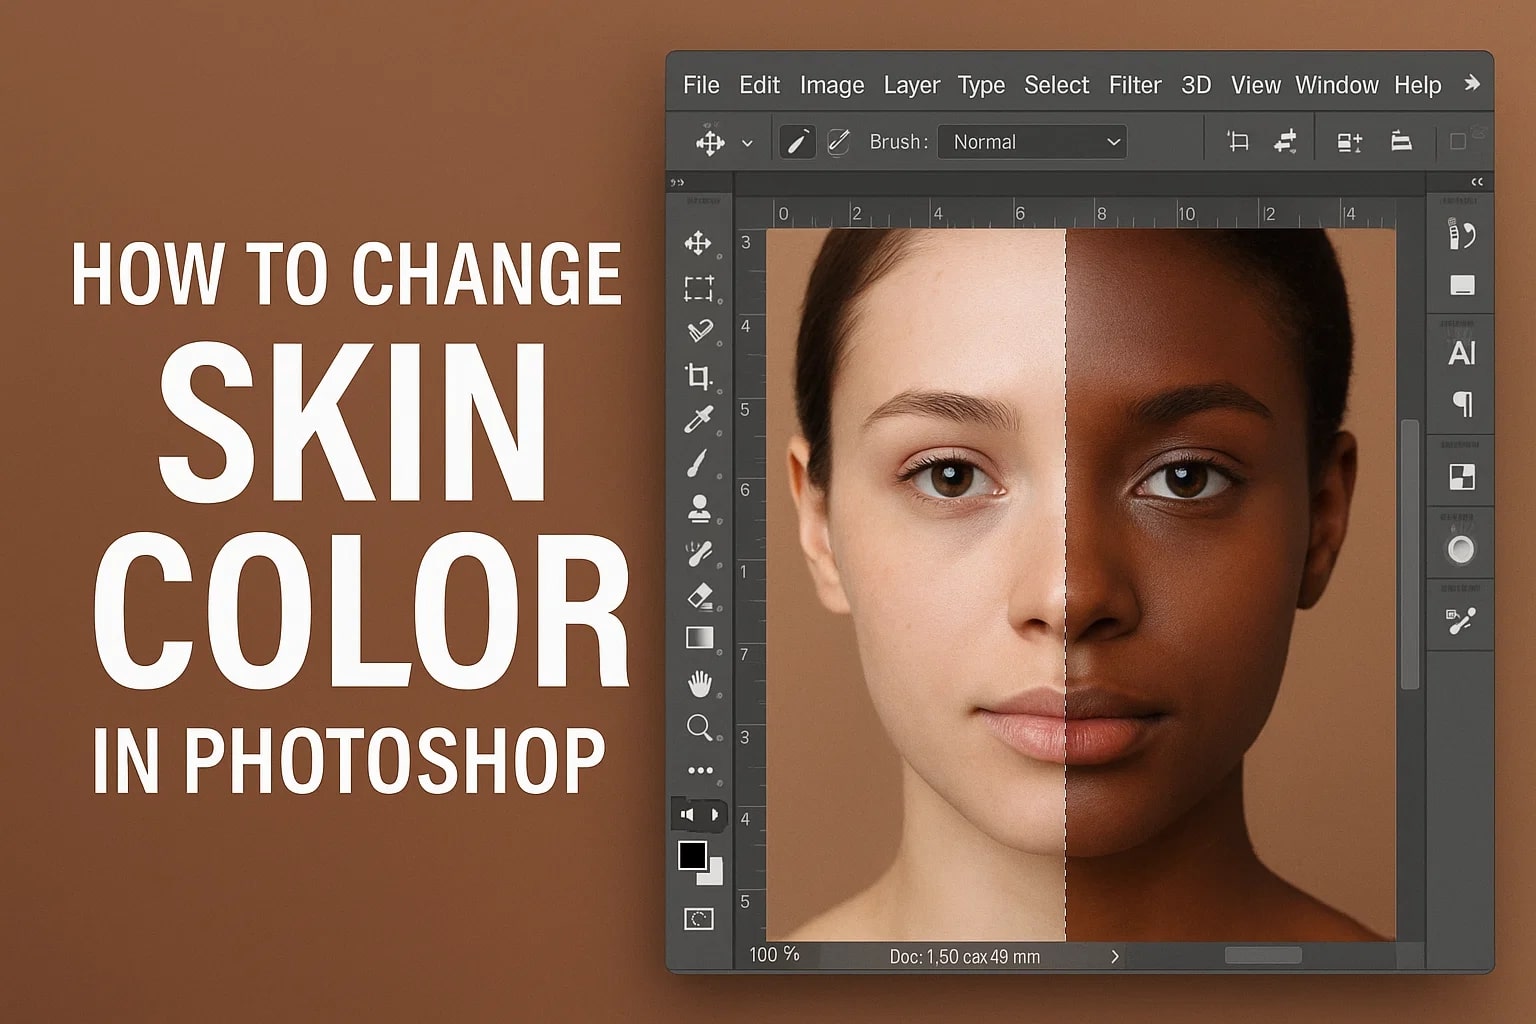Click the swap-arrows icon in the options bar
Screen dimensions: 1536x1024
tap(1286, 142)
